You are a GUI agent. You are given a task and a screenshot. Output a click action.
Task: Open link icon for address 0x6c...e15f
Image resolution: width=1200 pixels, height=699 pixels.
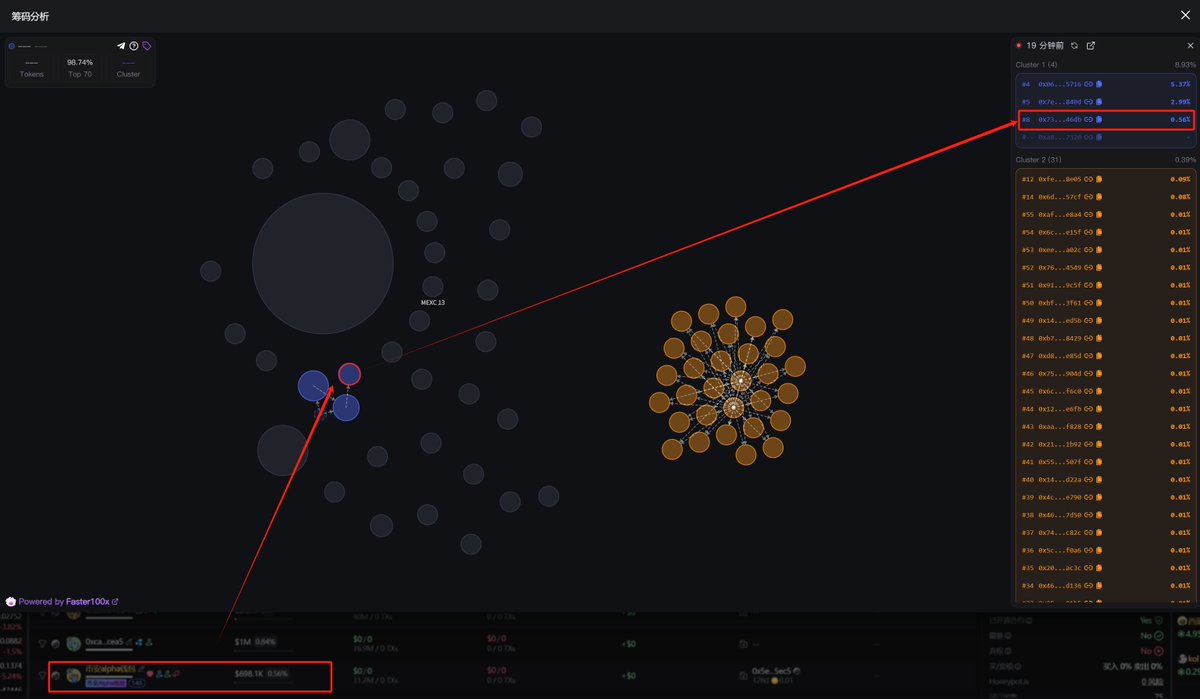tap(1088, 232)
